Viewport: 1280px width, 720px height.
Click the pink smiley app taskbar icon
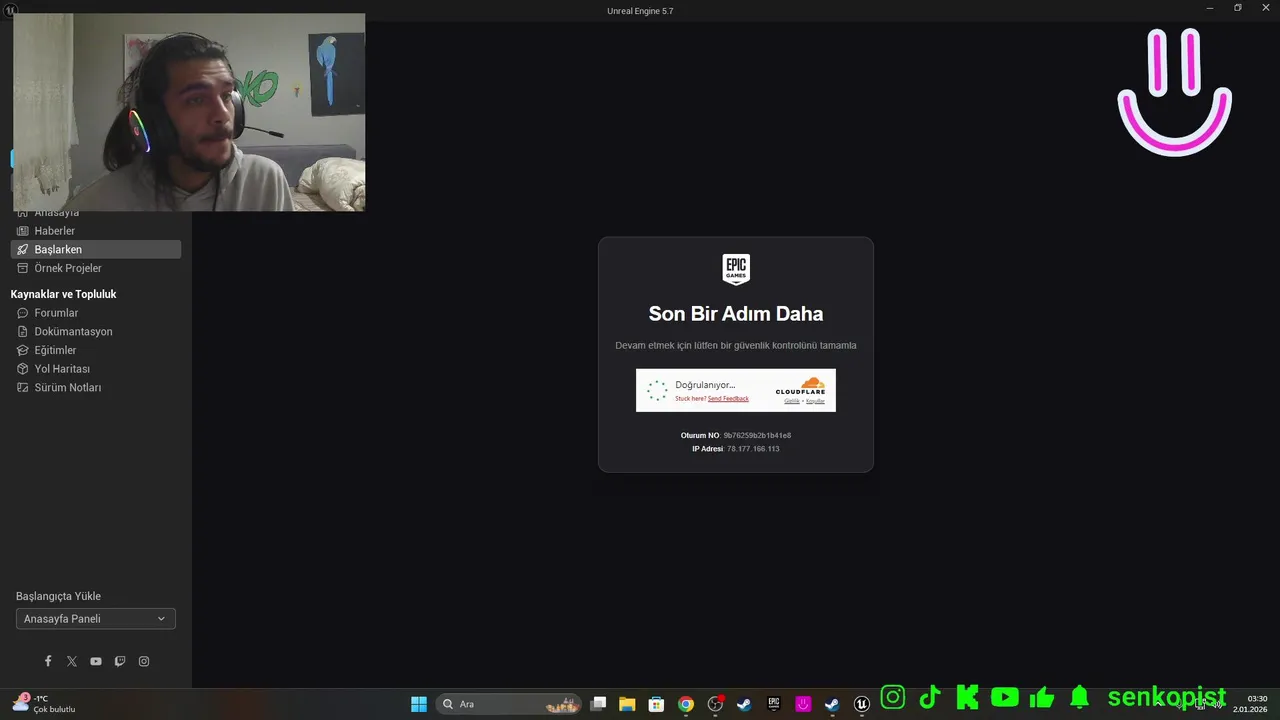(x=803, y=704)
